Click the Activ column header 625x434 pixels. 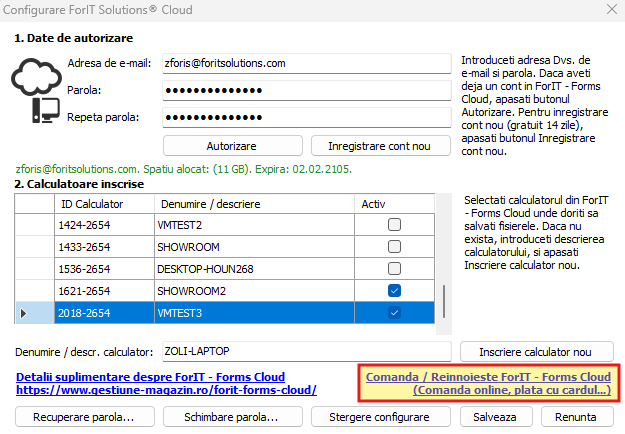point(394,204)
